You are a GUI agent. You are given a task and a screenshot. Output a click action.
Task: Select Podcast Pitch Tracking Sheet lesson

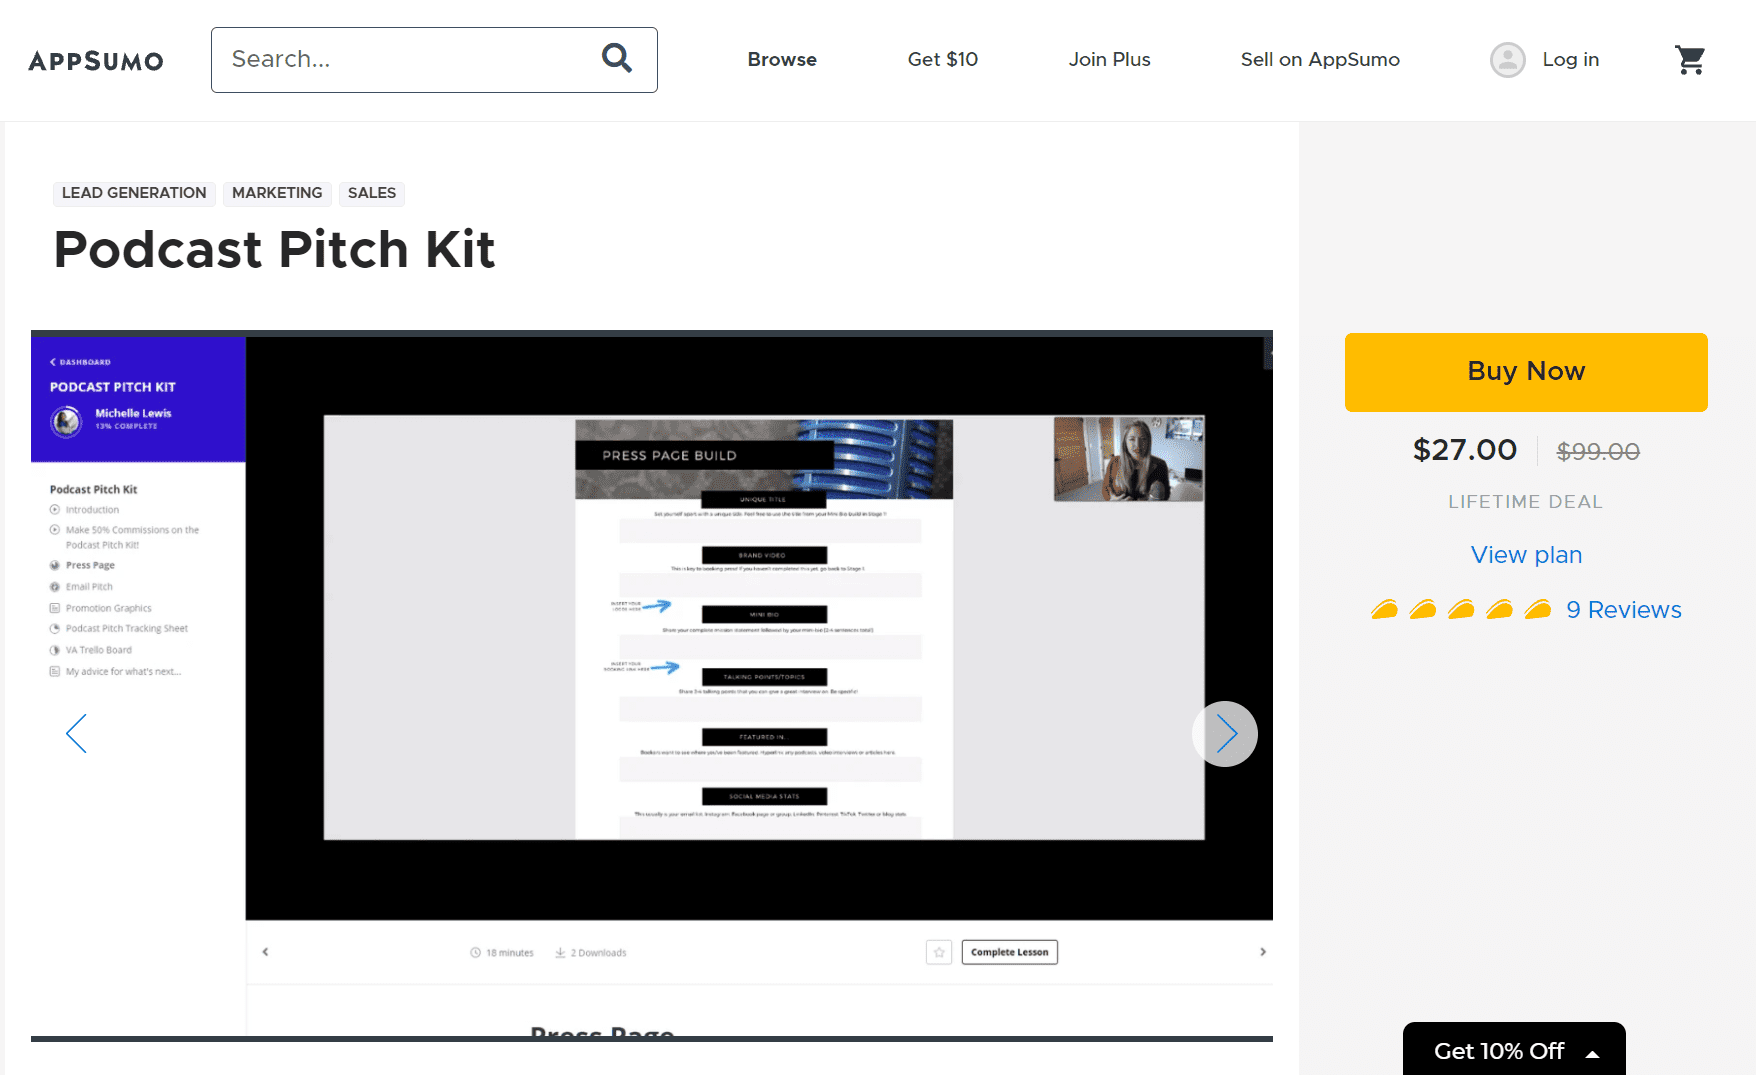point(119,629)
